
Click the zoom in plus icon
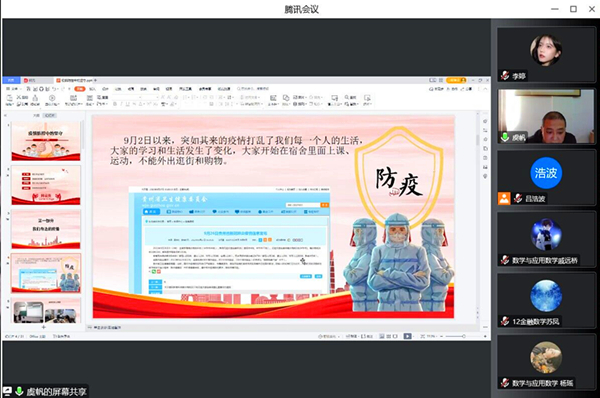click(485, 336)
